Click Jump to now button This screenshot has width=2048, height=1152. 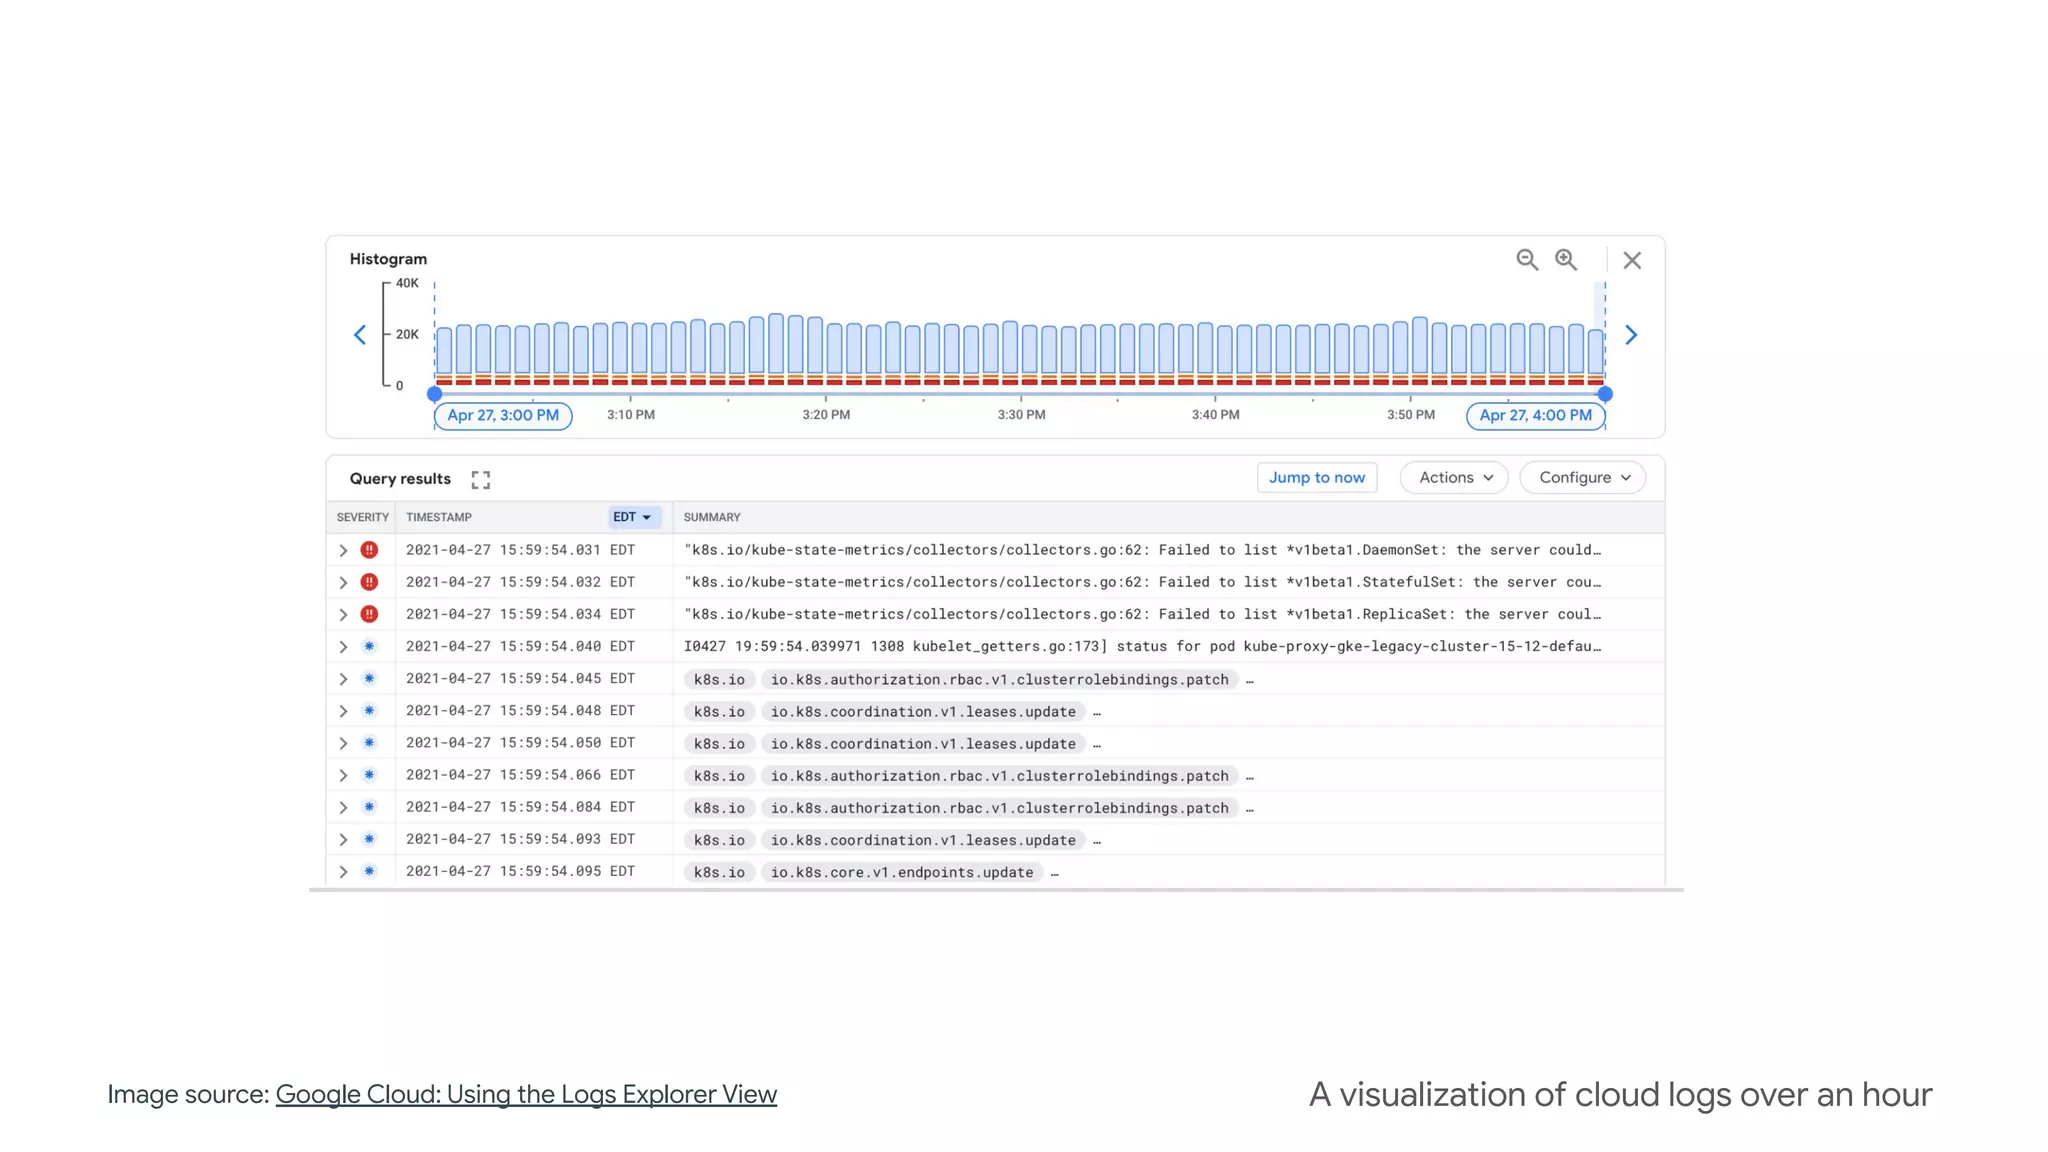(x=1317, y=478)
